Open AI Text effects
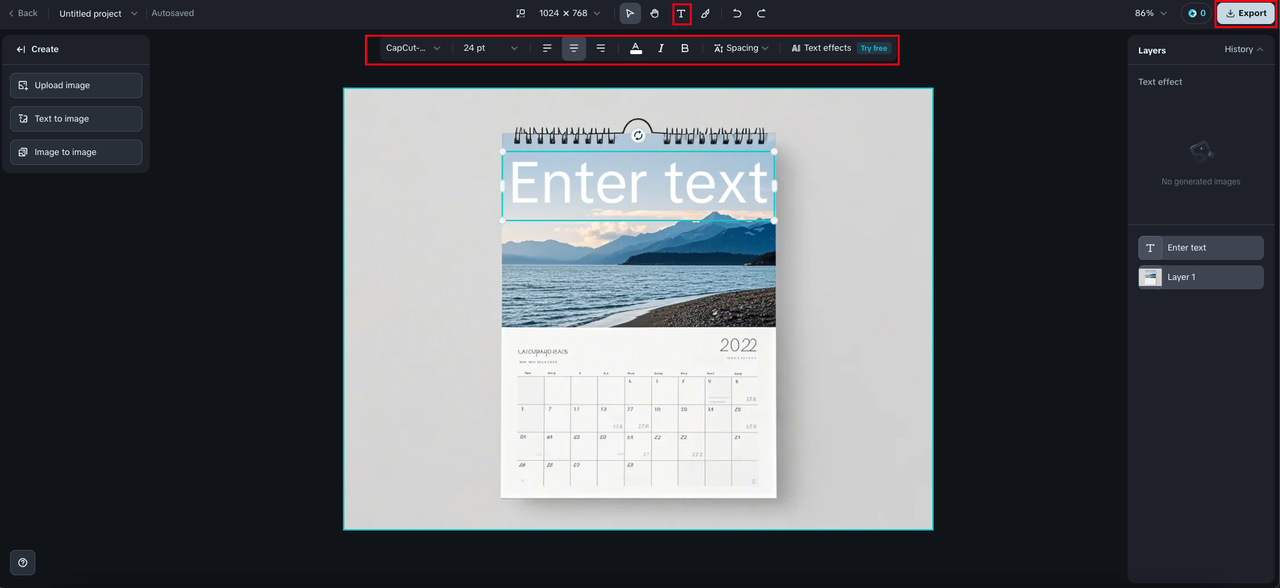This screenshot has height=588, width=1280. 821,48
